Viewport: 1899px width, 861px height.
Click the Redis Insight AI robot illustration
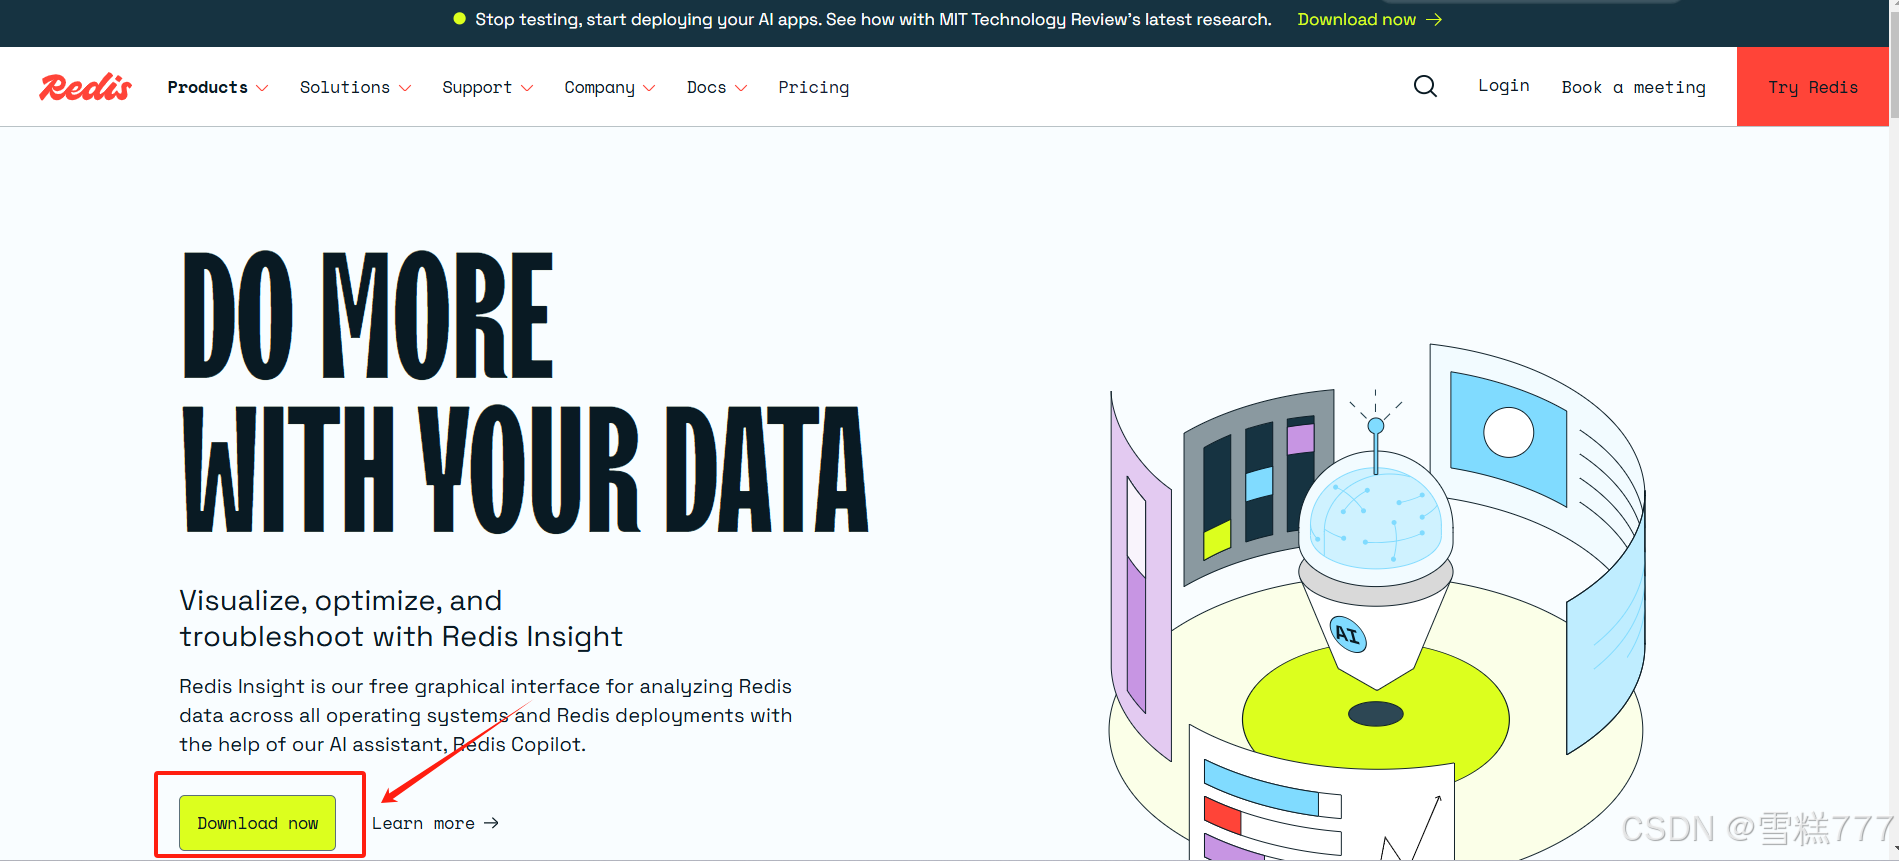(x=1376, y=600)
